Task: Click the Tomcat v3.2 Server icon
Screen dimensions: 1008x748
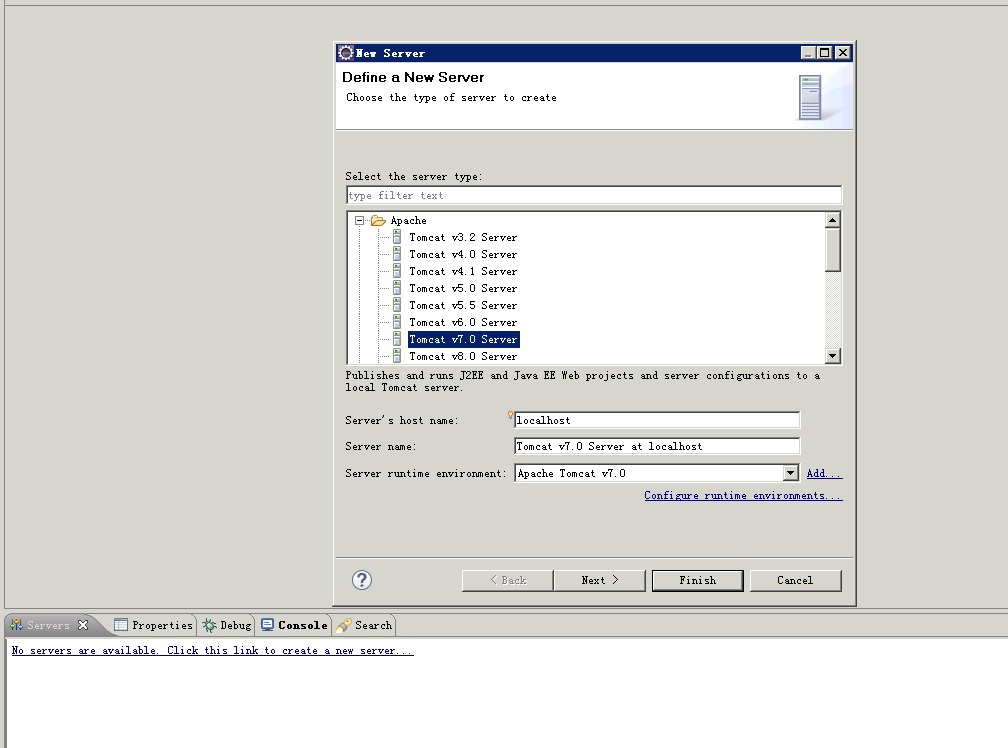Action: click(x=397, y=237)
